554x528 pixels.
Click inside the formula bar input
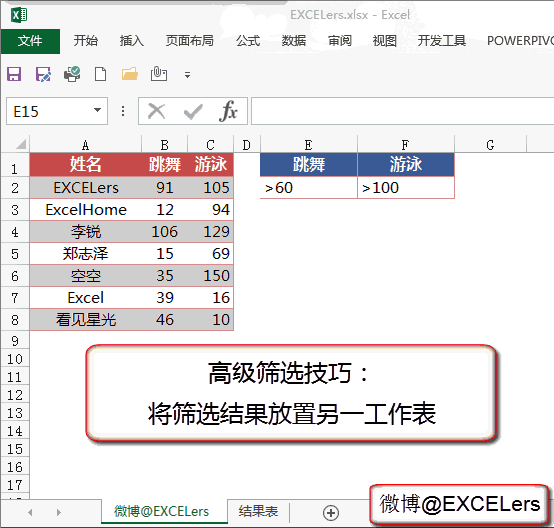402,111
